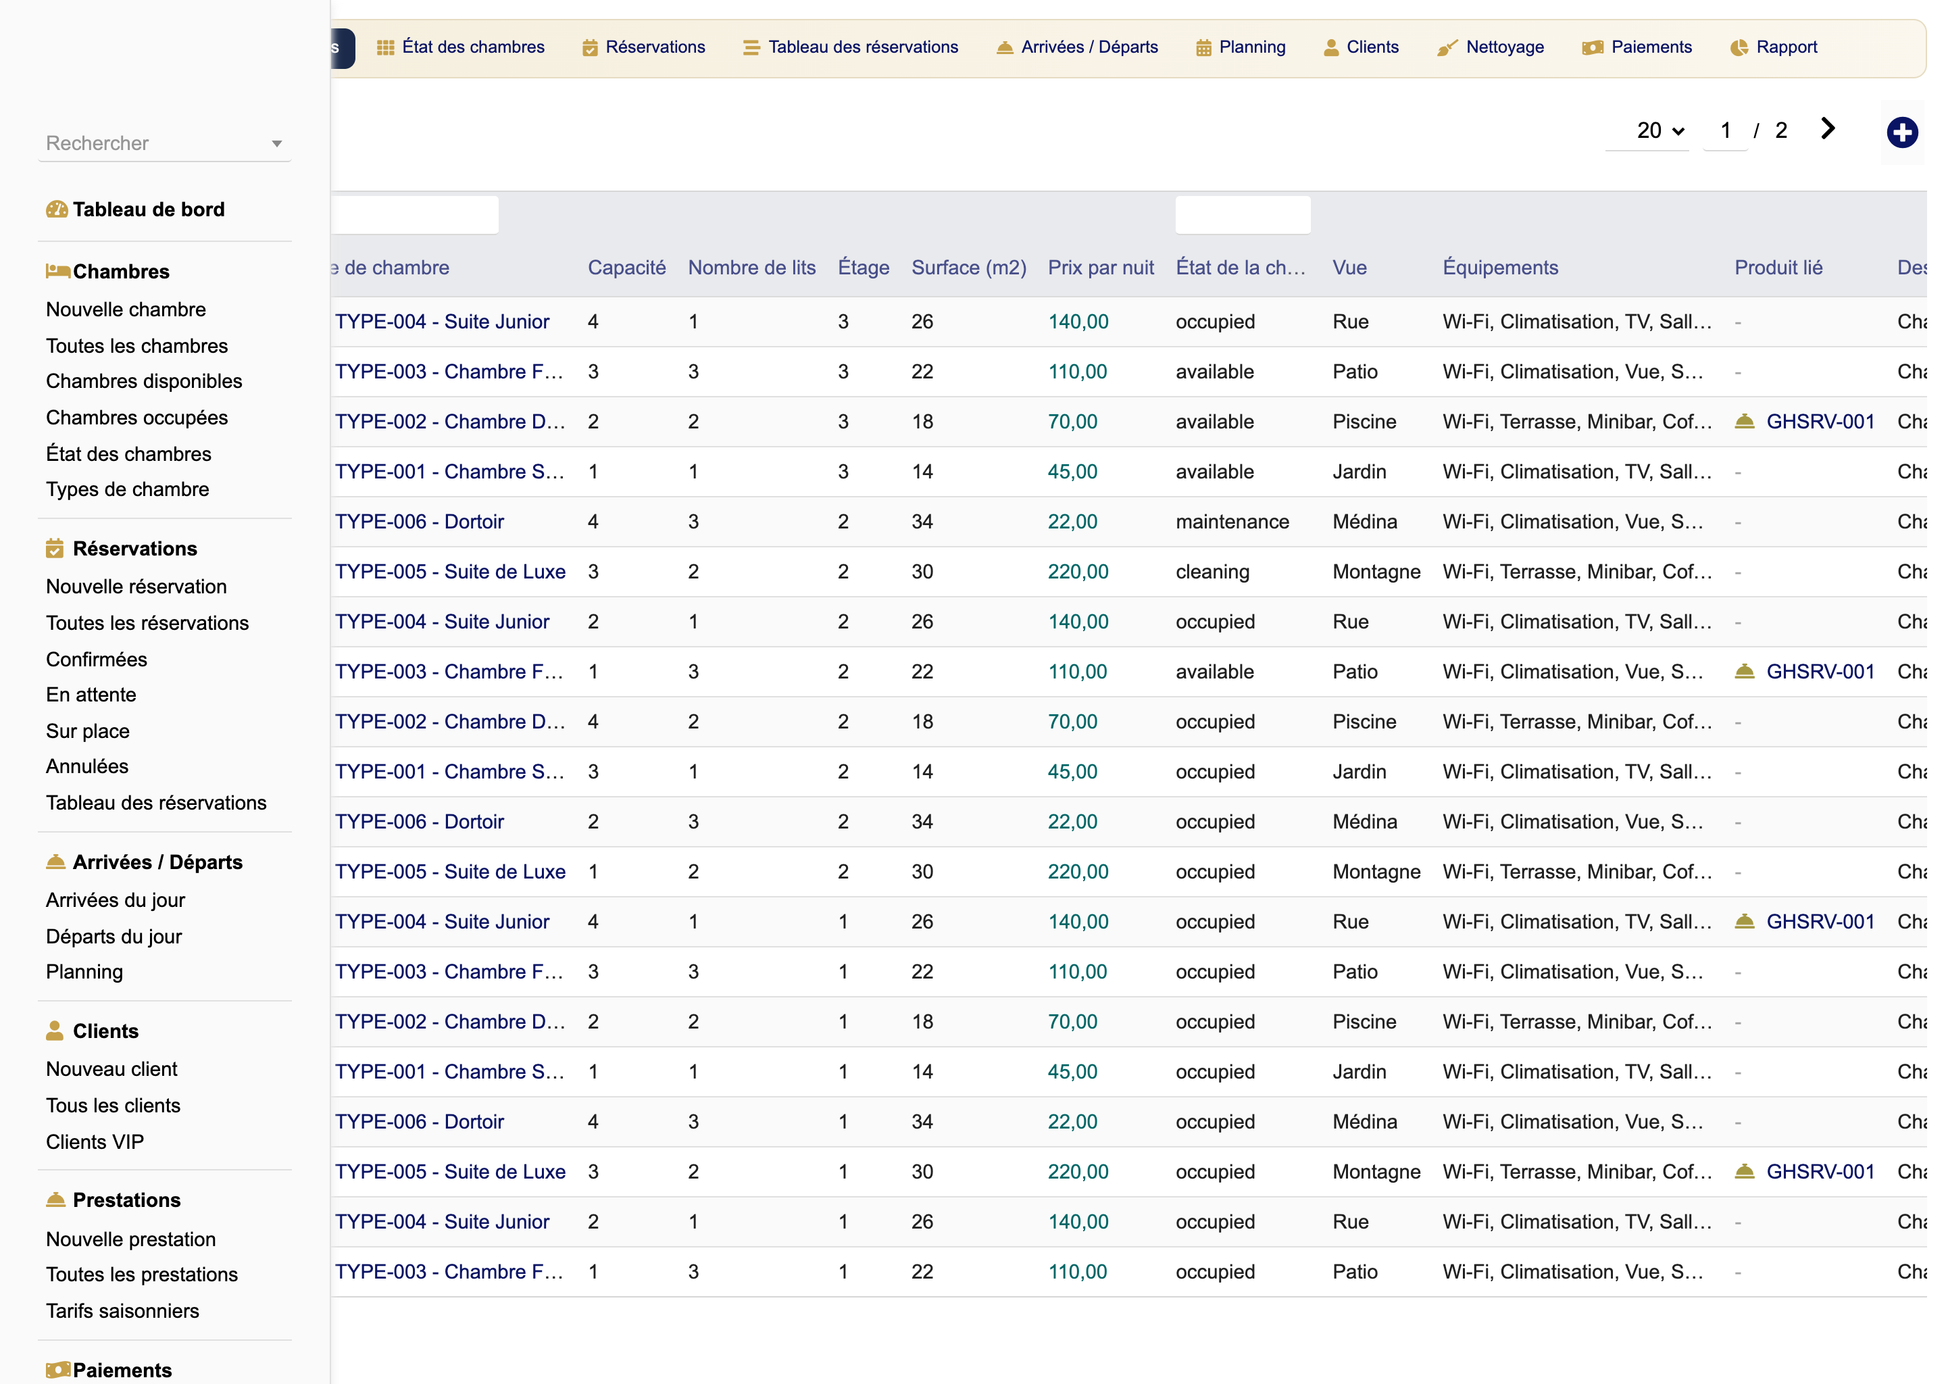The width and height of the screenshot is (1946, 1384).
Task: Go to the next page arrow
Action: [x=1828, y=129]
